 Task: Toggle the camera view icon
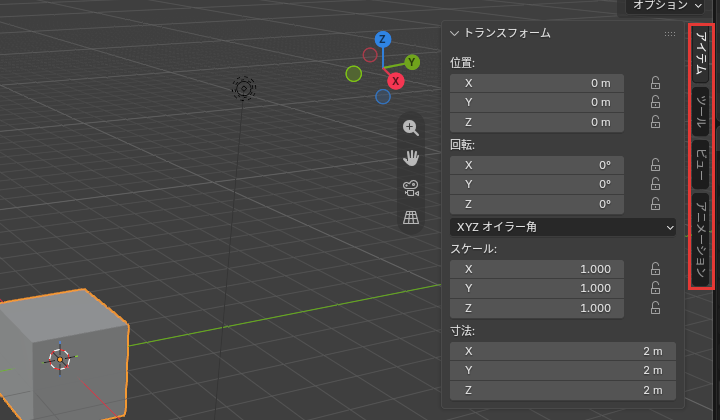click(x=411, y=188)
